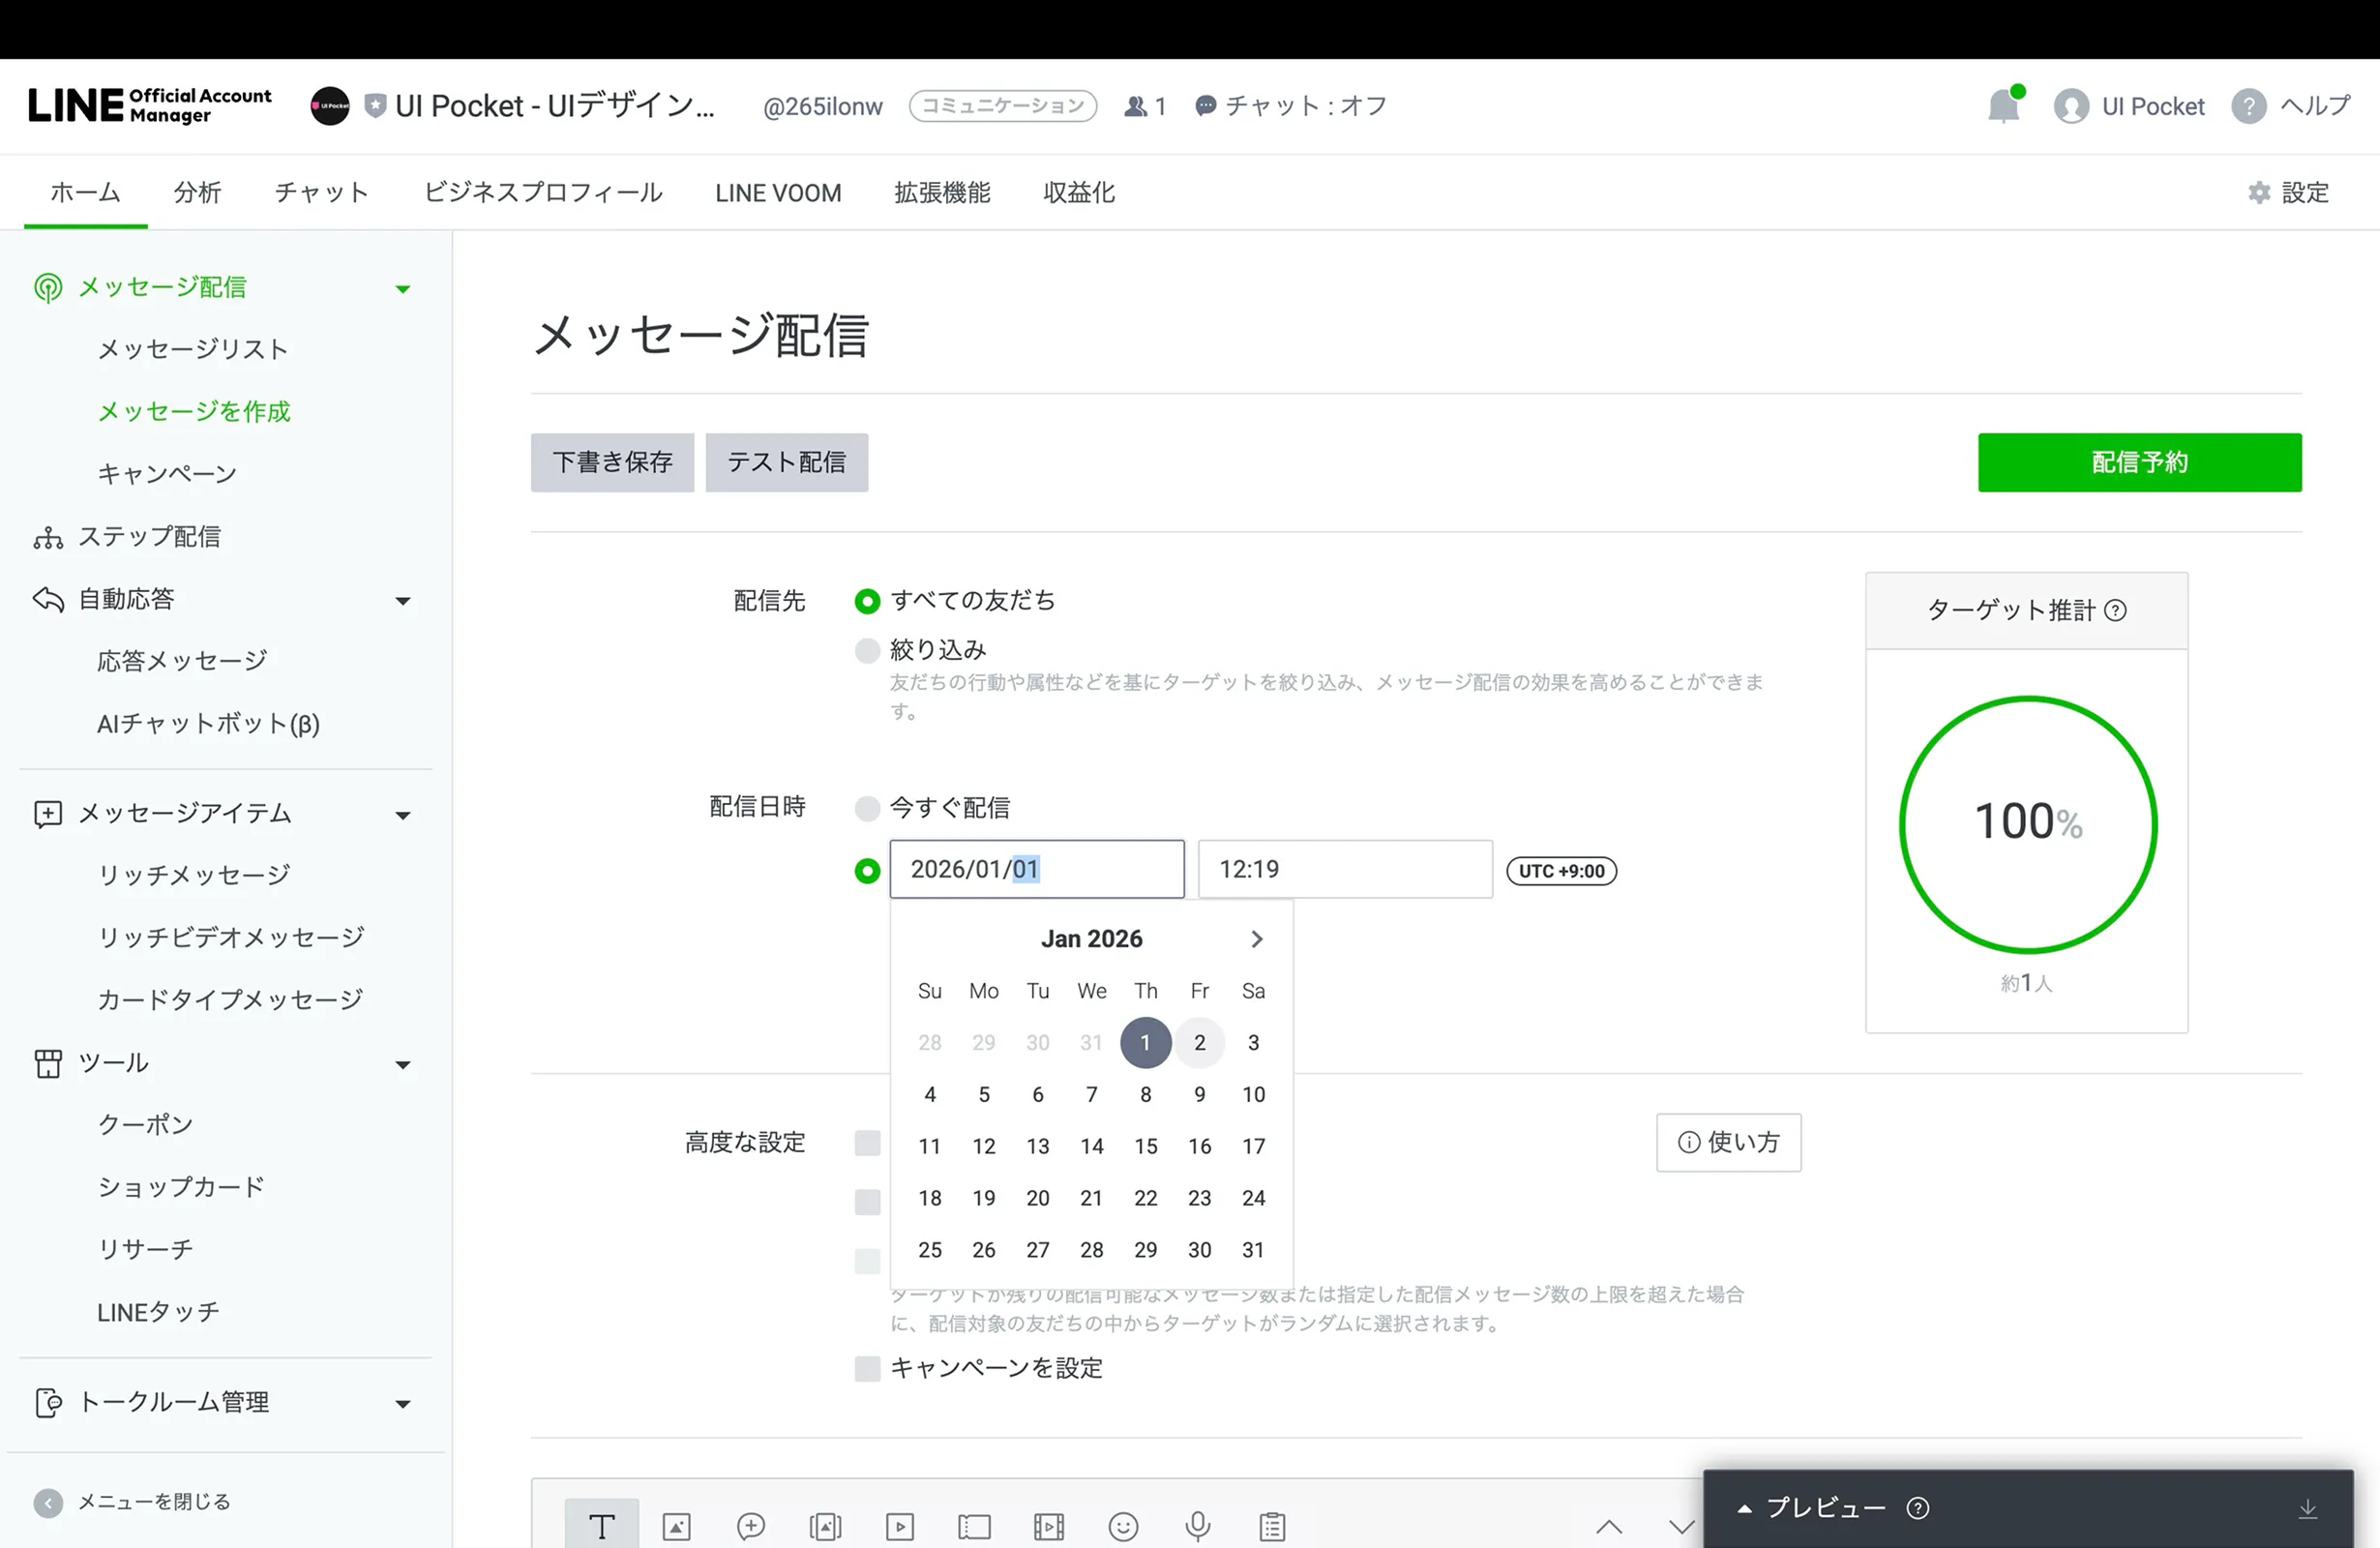
Task: Collapse the 自動応答 sidebar section
Action: coord(403,601)
